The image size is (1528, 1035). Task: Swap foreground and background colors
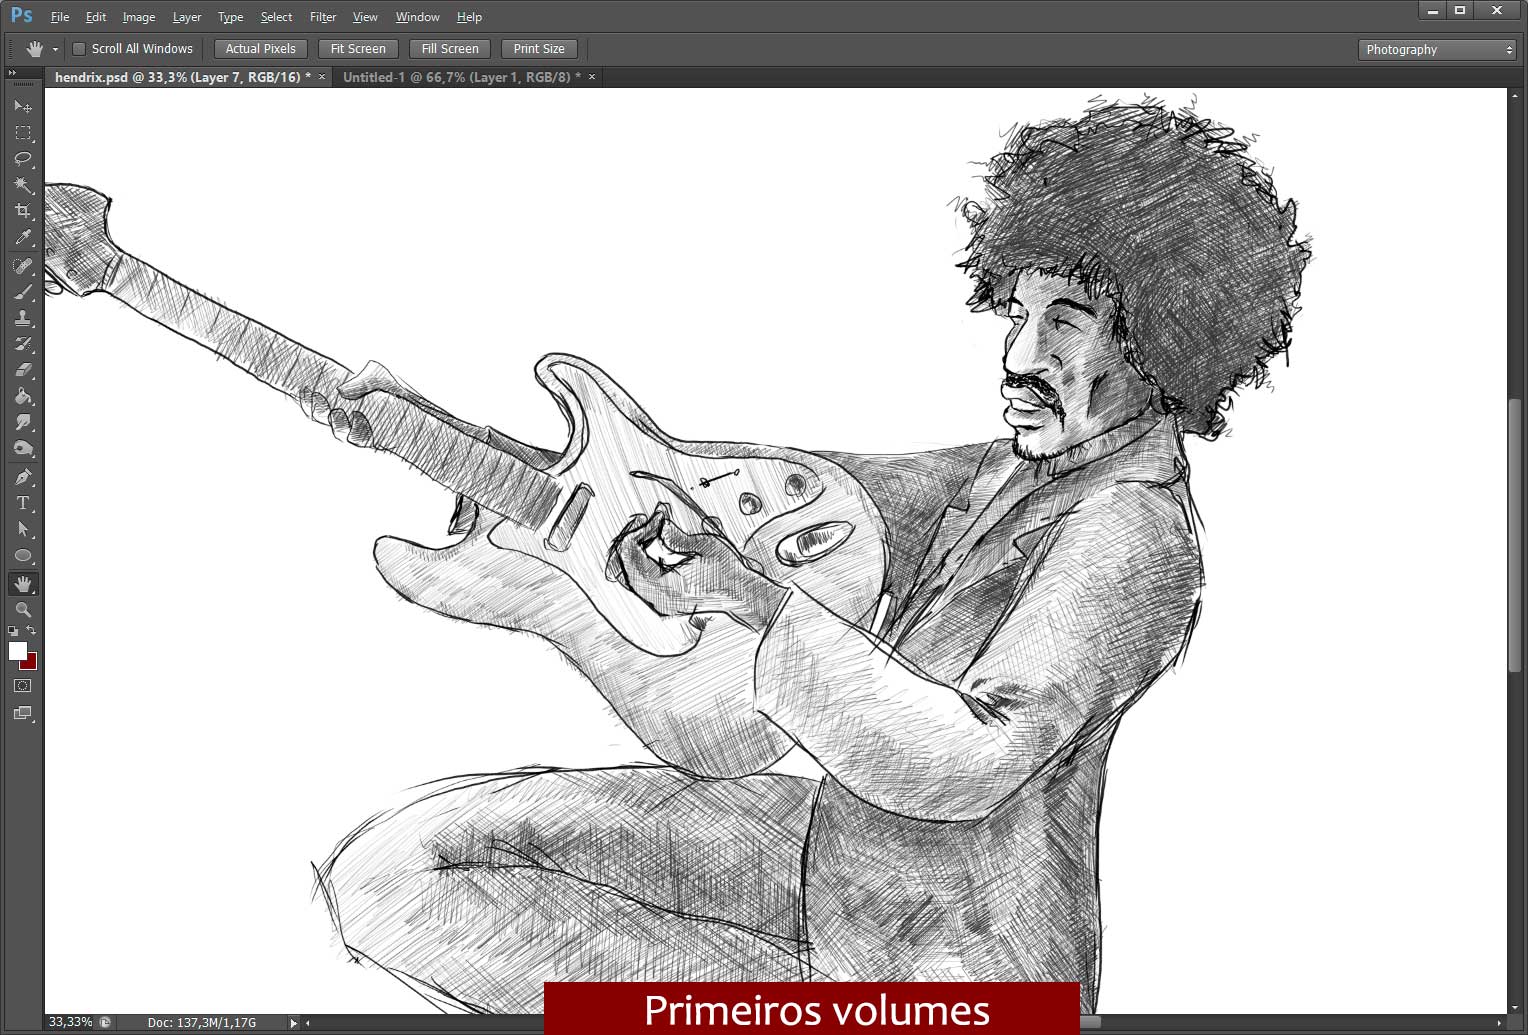(31, 630)
